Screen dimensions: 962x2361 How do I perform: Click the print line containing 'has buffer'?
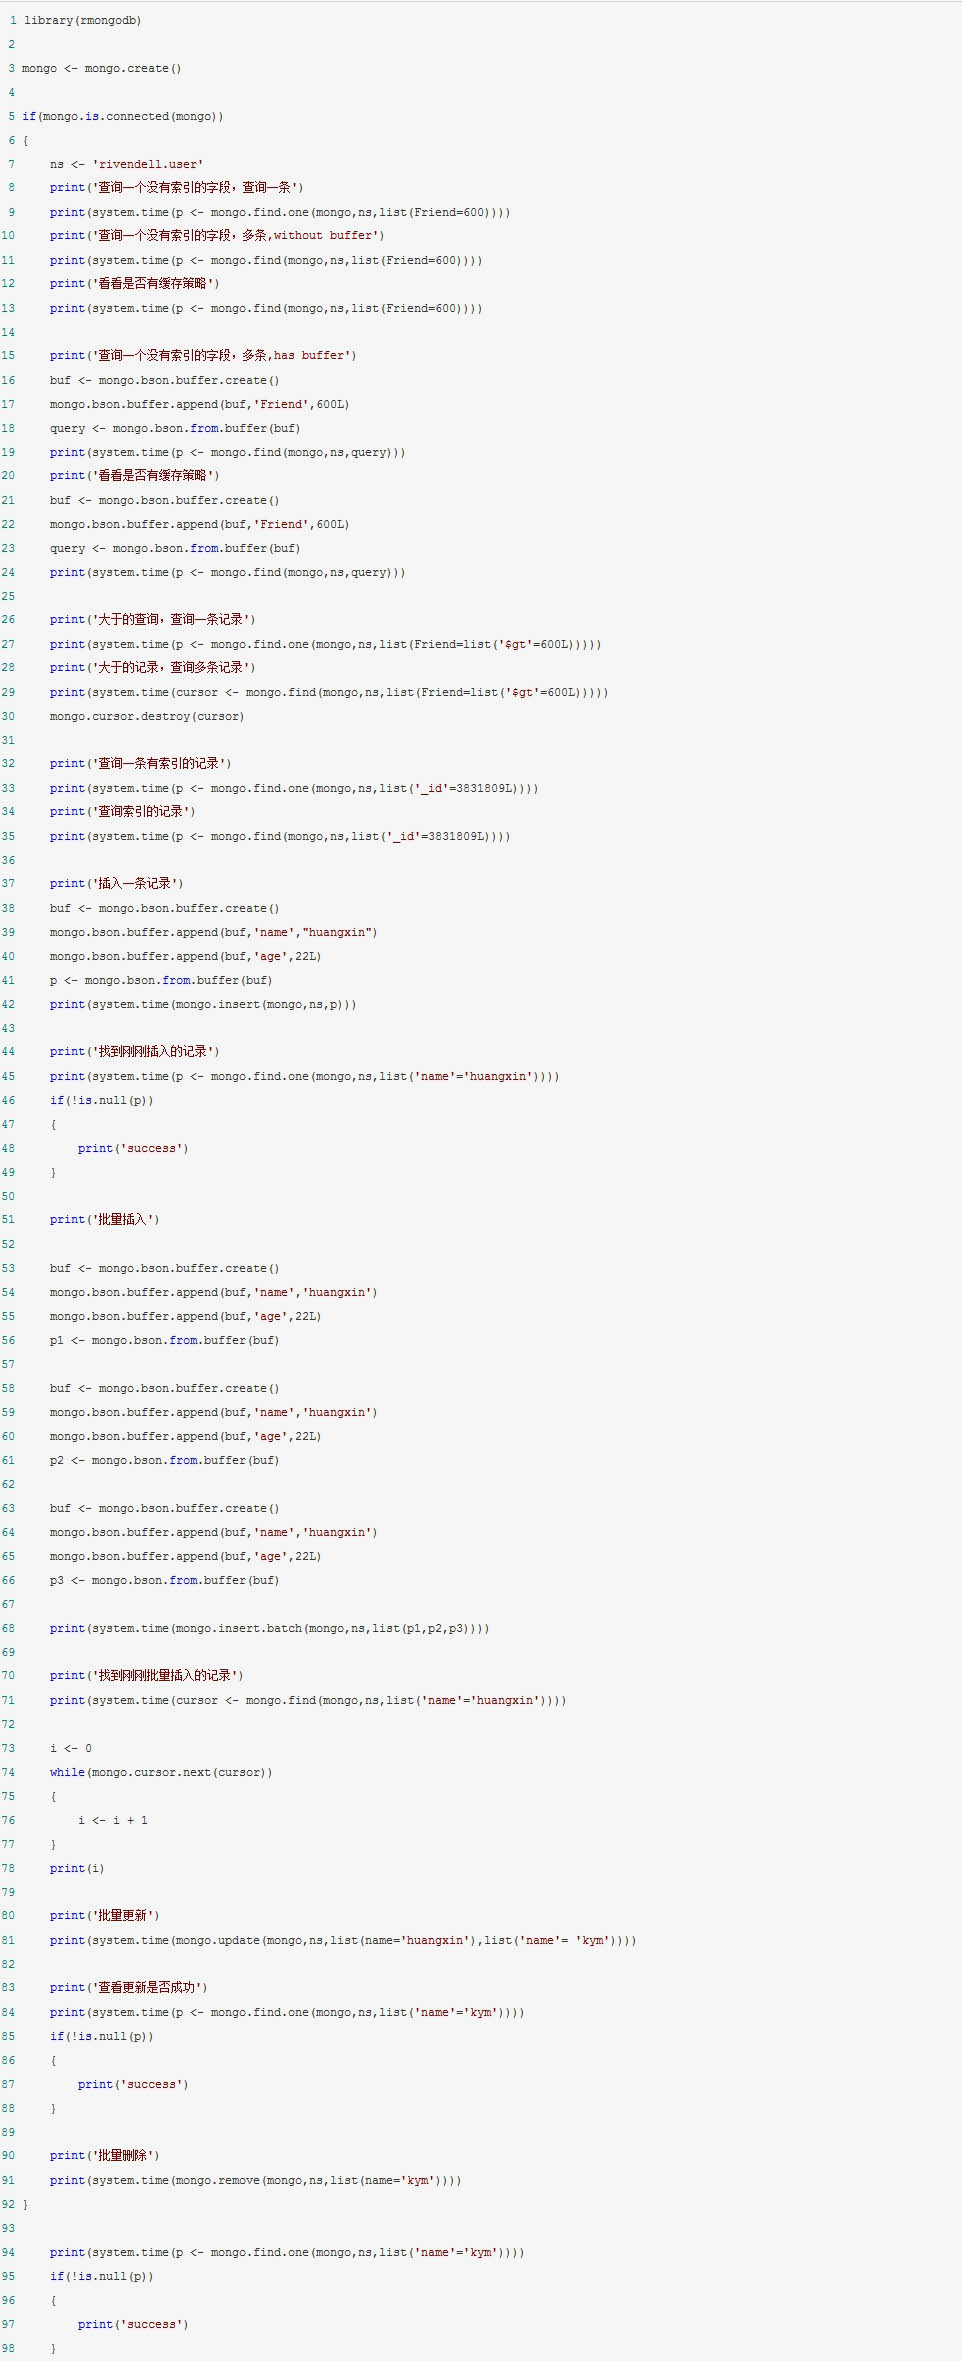pyautogui.click(x=203, y=356)
